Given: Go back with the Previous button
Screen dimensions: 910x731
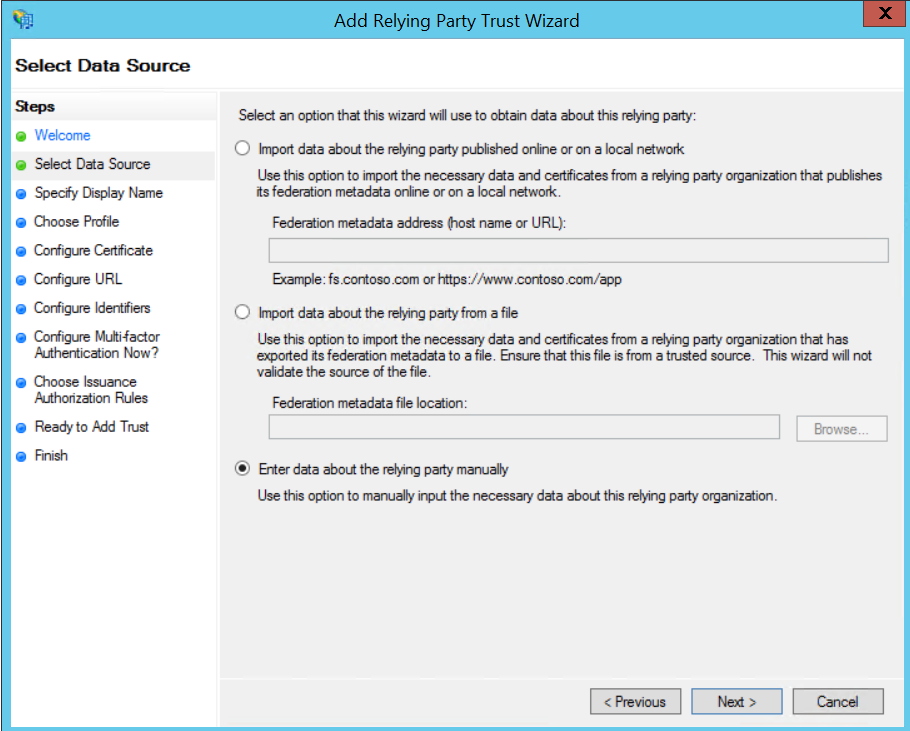Looking at the screenshot, I should (x=635, y=702).
